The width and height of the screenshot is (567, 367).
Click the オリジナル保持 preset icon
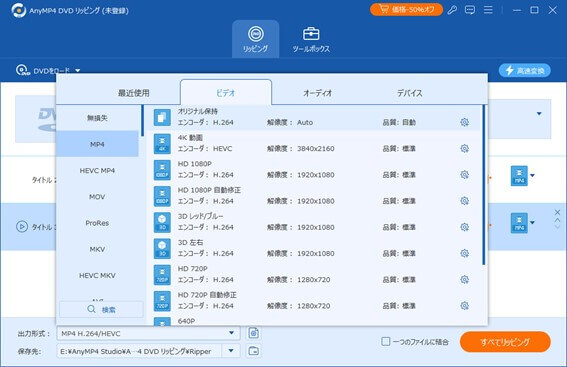coord(162,118)
